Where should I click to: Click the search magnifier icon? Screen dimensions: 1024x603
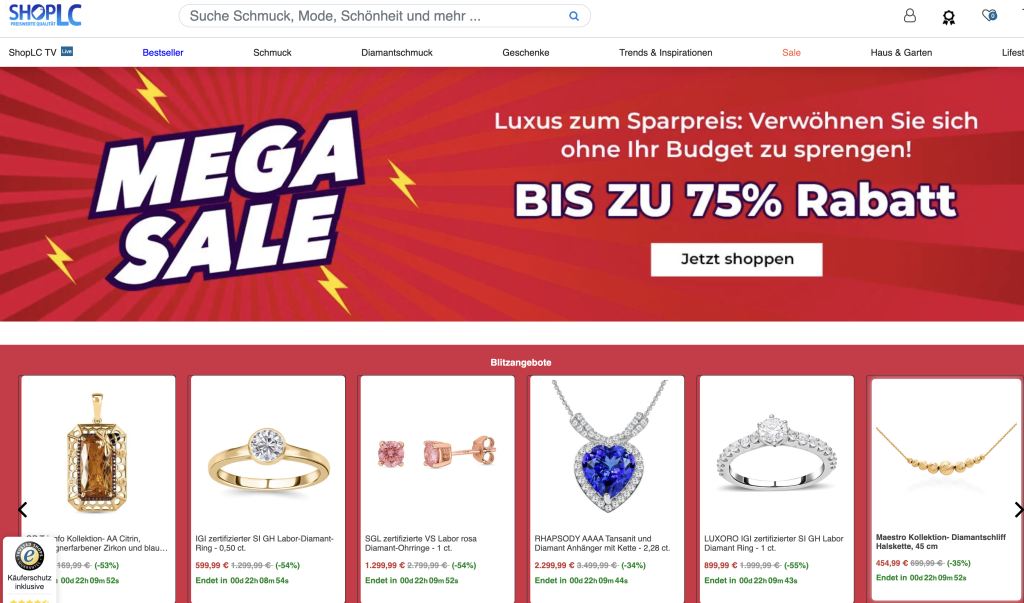pyautogui.click(x=574, y=16)
